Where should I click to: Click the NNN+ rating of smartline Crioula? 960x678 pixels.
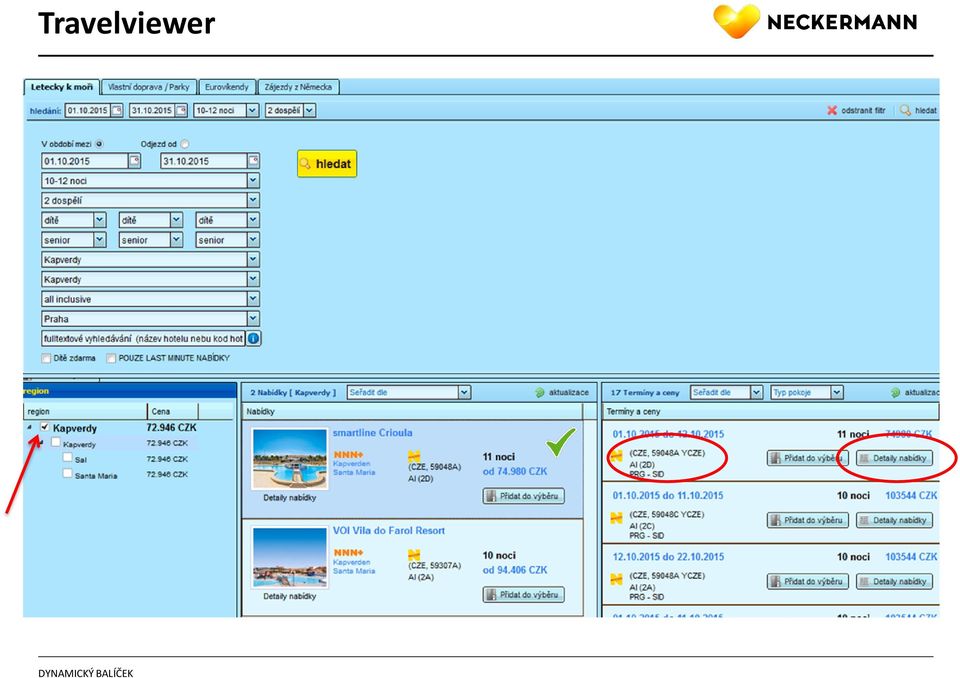[348, 454]
